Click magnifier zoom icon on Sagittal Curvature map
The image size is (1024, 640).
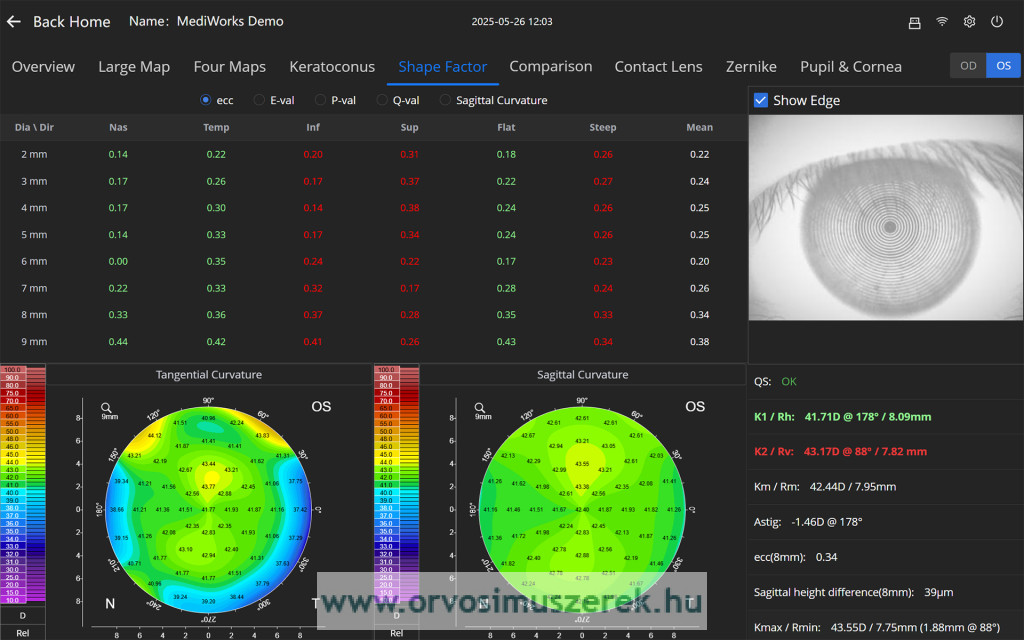click(x=480, y=407)
